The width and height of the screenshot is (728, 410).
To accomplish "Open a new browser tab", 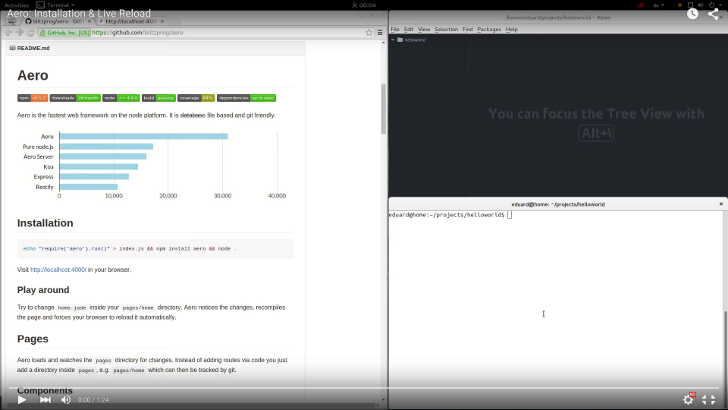I will point(175,21).
